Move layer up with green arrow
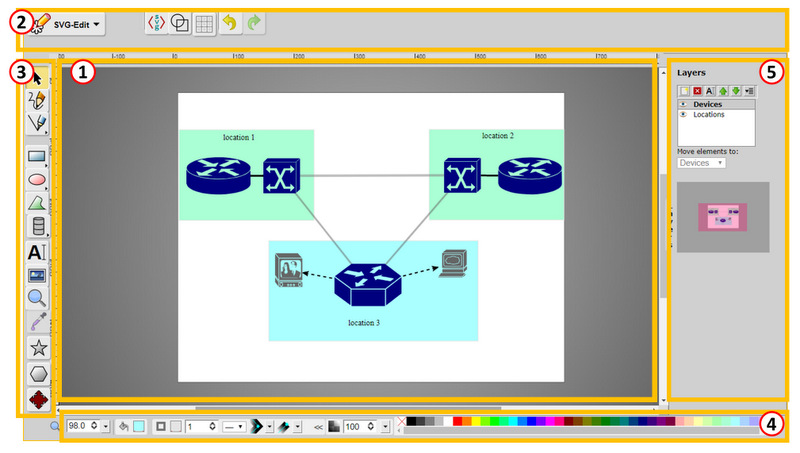This screenshot has width=800, height=453. pyautogui.click(x=723, y=91)
